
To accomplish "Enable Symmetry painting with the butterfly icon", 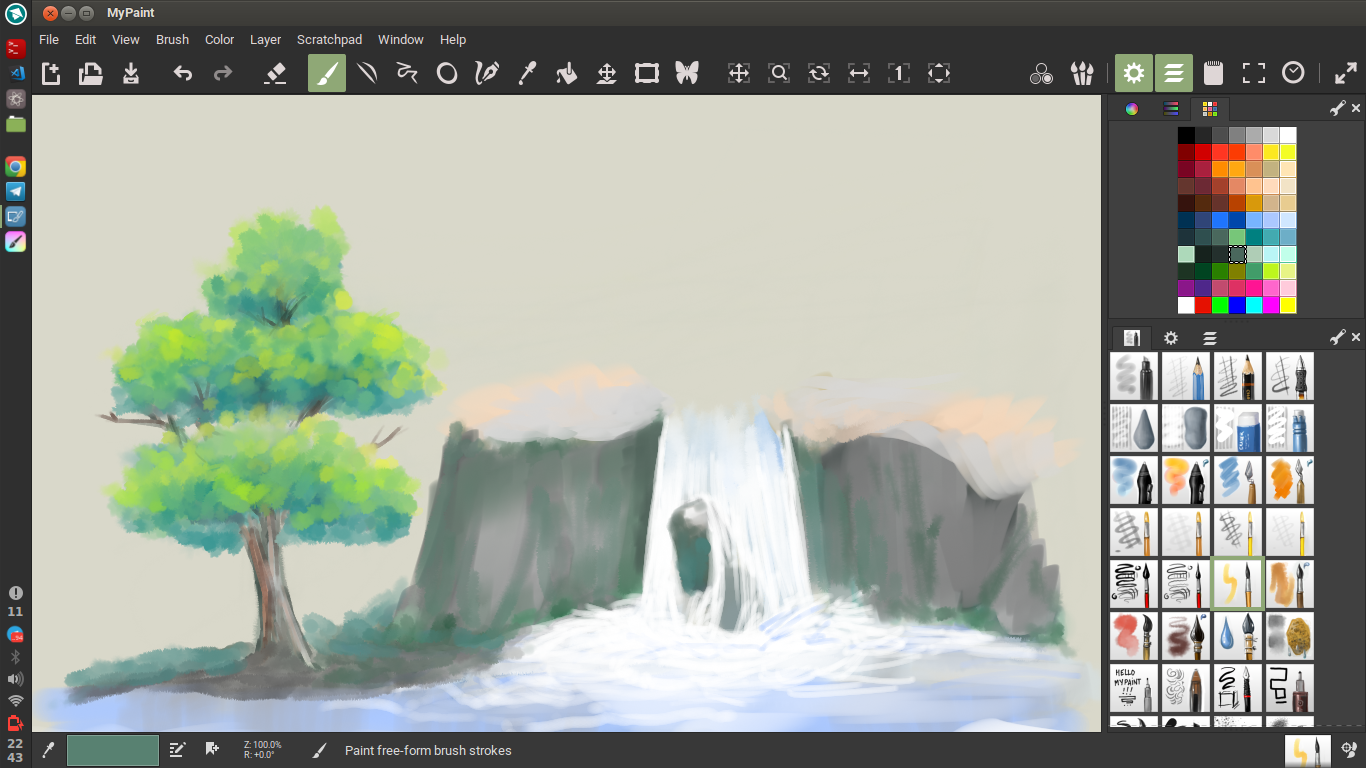I will point(687,72).
